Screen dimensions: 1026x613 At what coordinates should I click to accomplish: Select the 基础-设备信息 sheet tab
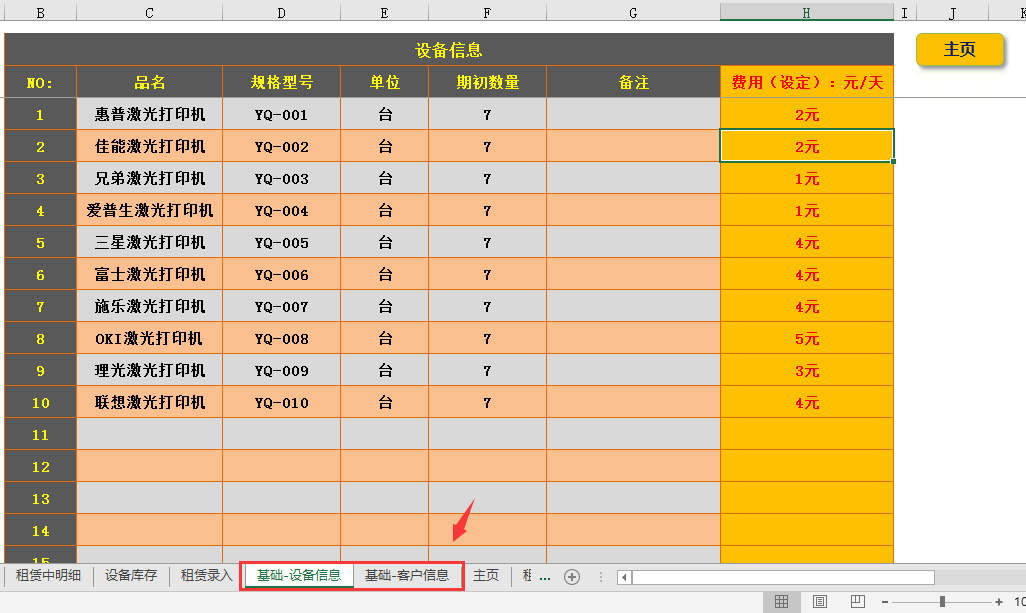tap(299, 576)
